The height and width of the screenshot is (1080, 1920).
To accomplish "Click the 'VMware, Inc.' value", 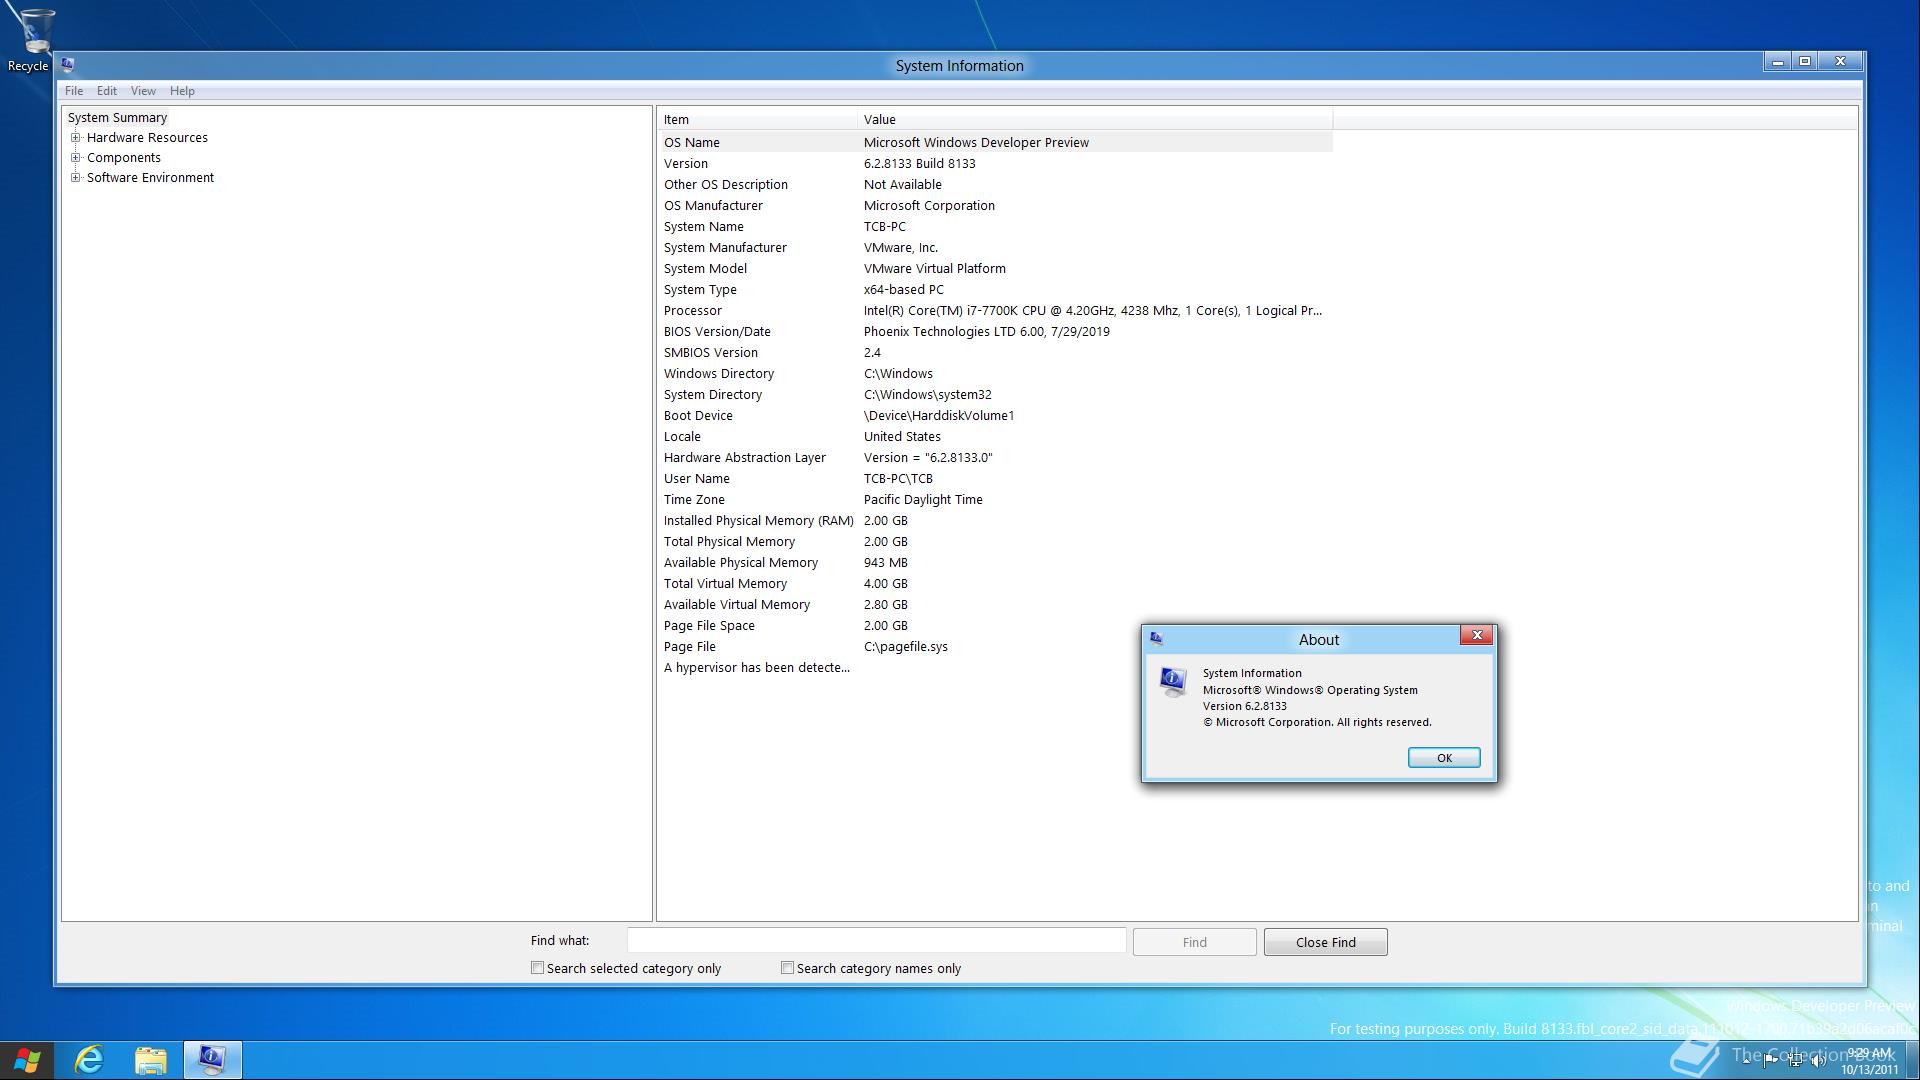I will point(900,248).
